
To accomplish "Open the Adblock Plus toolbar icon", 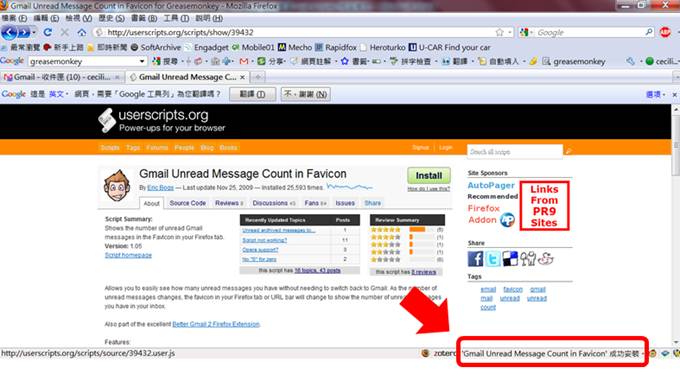I will (665, 32).
